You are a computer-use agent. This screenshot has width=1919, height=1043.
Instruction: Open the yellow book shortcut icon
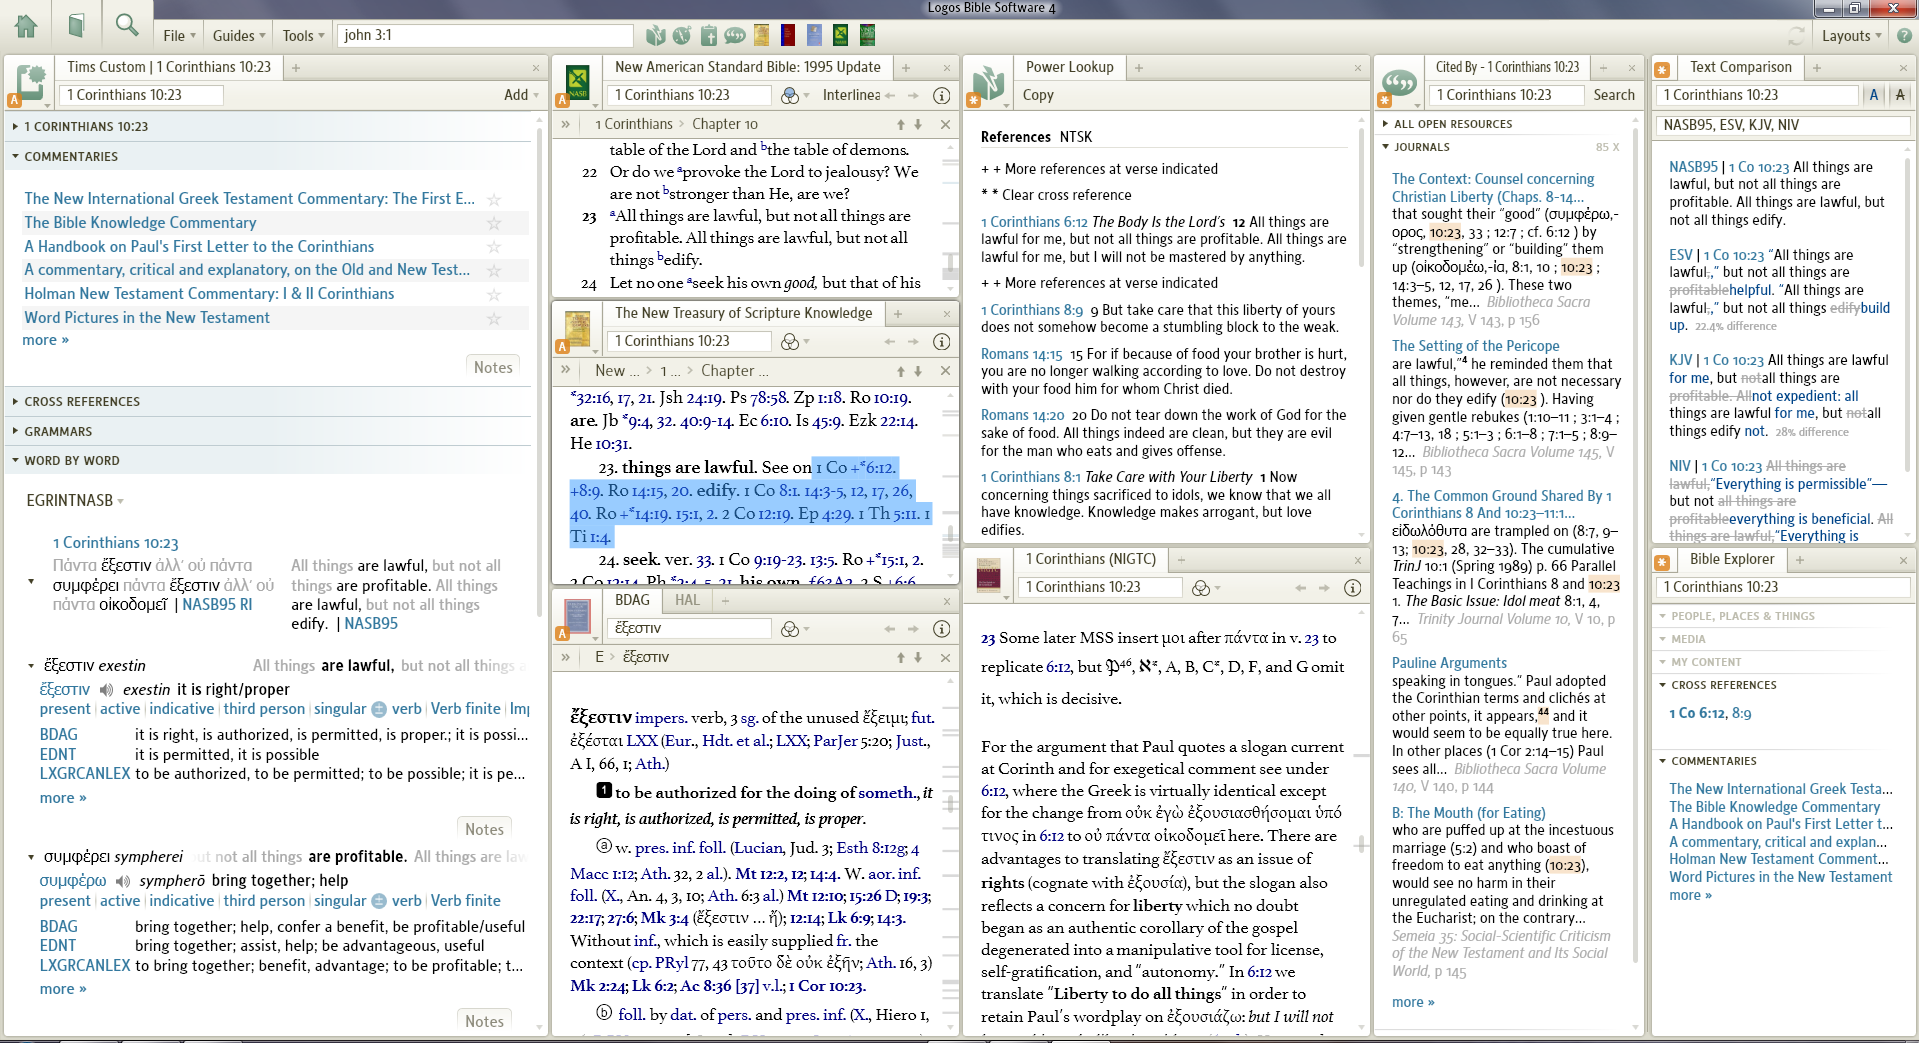click(x=762, y=36)
